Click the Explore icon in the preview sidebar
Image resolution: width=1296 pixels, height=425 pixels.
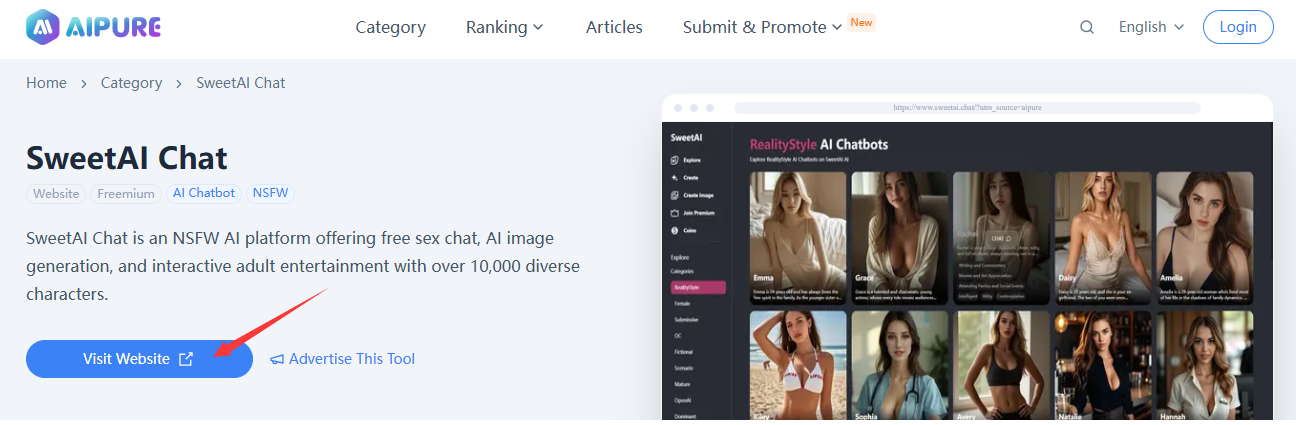point(675,159)
